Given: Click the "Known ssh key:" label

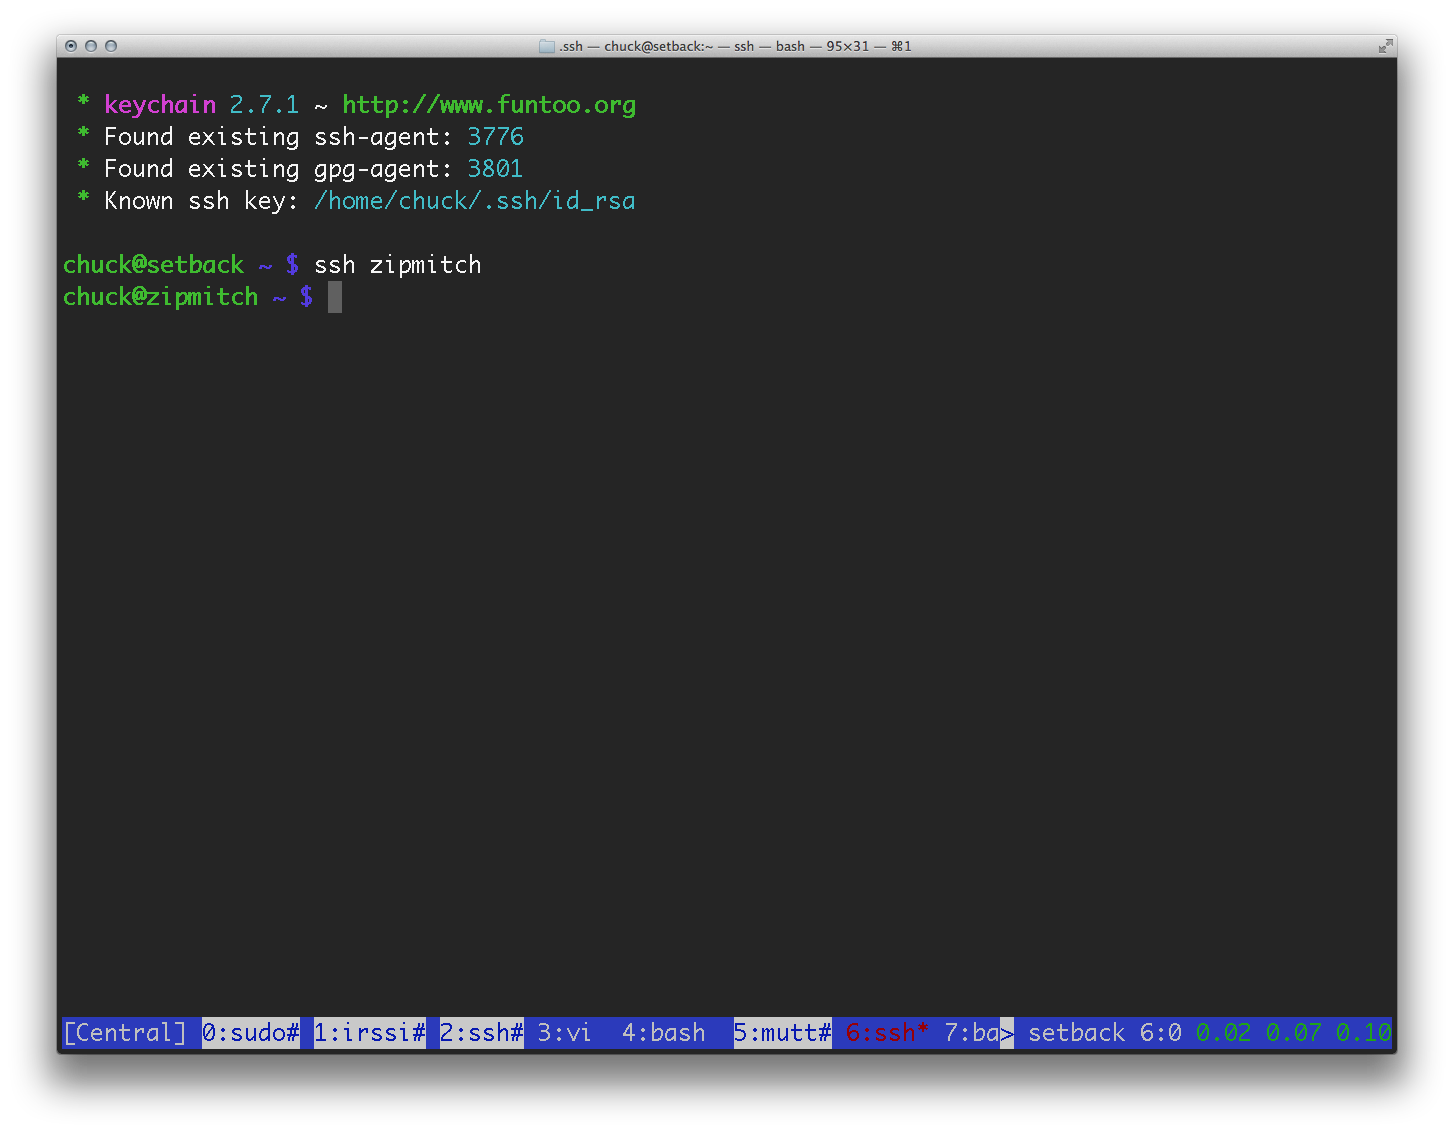Looking at the screenshot, I should coord(202,201).
